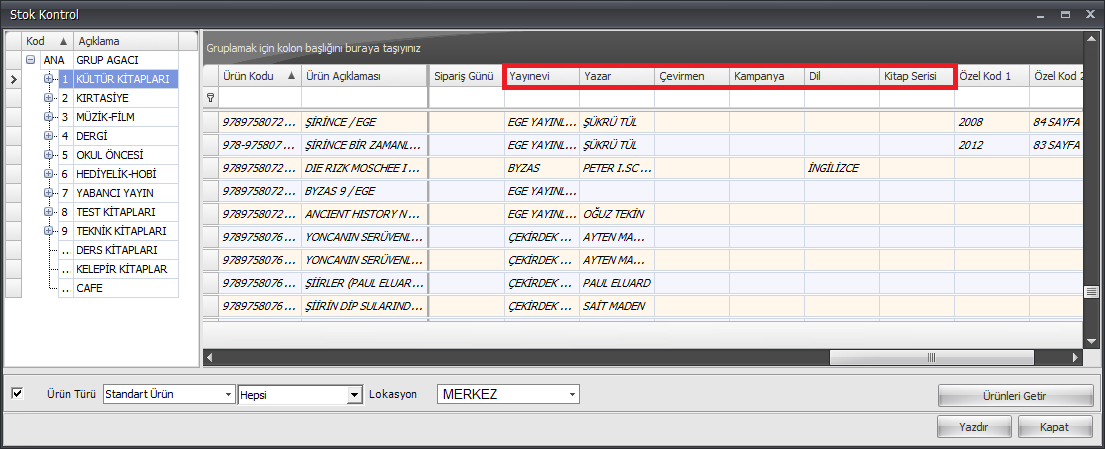1105x449 pixels.
Task: Open the Standart Ürün type dropdown
Action: [x=226, y=395]
